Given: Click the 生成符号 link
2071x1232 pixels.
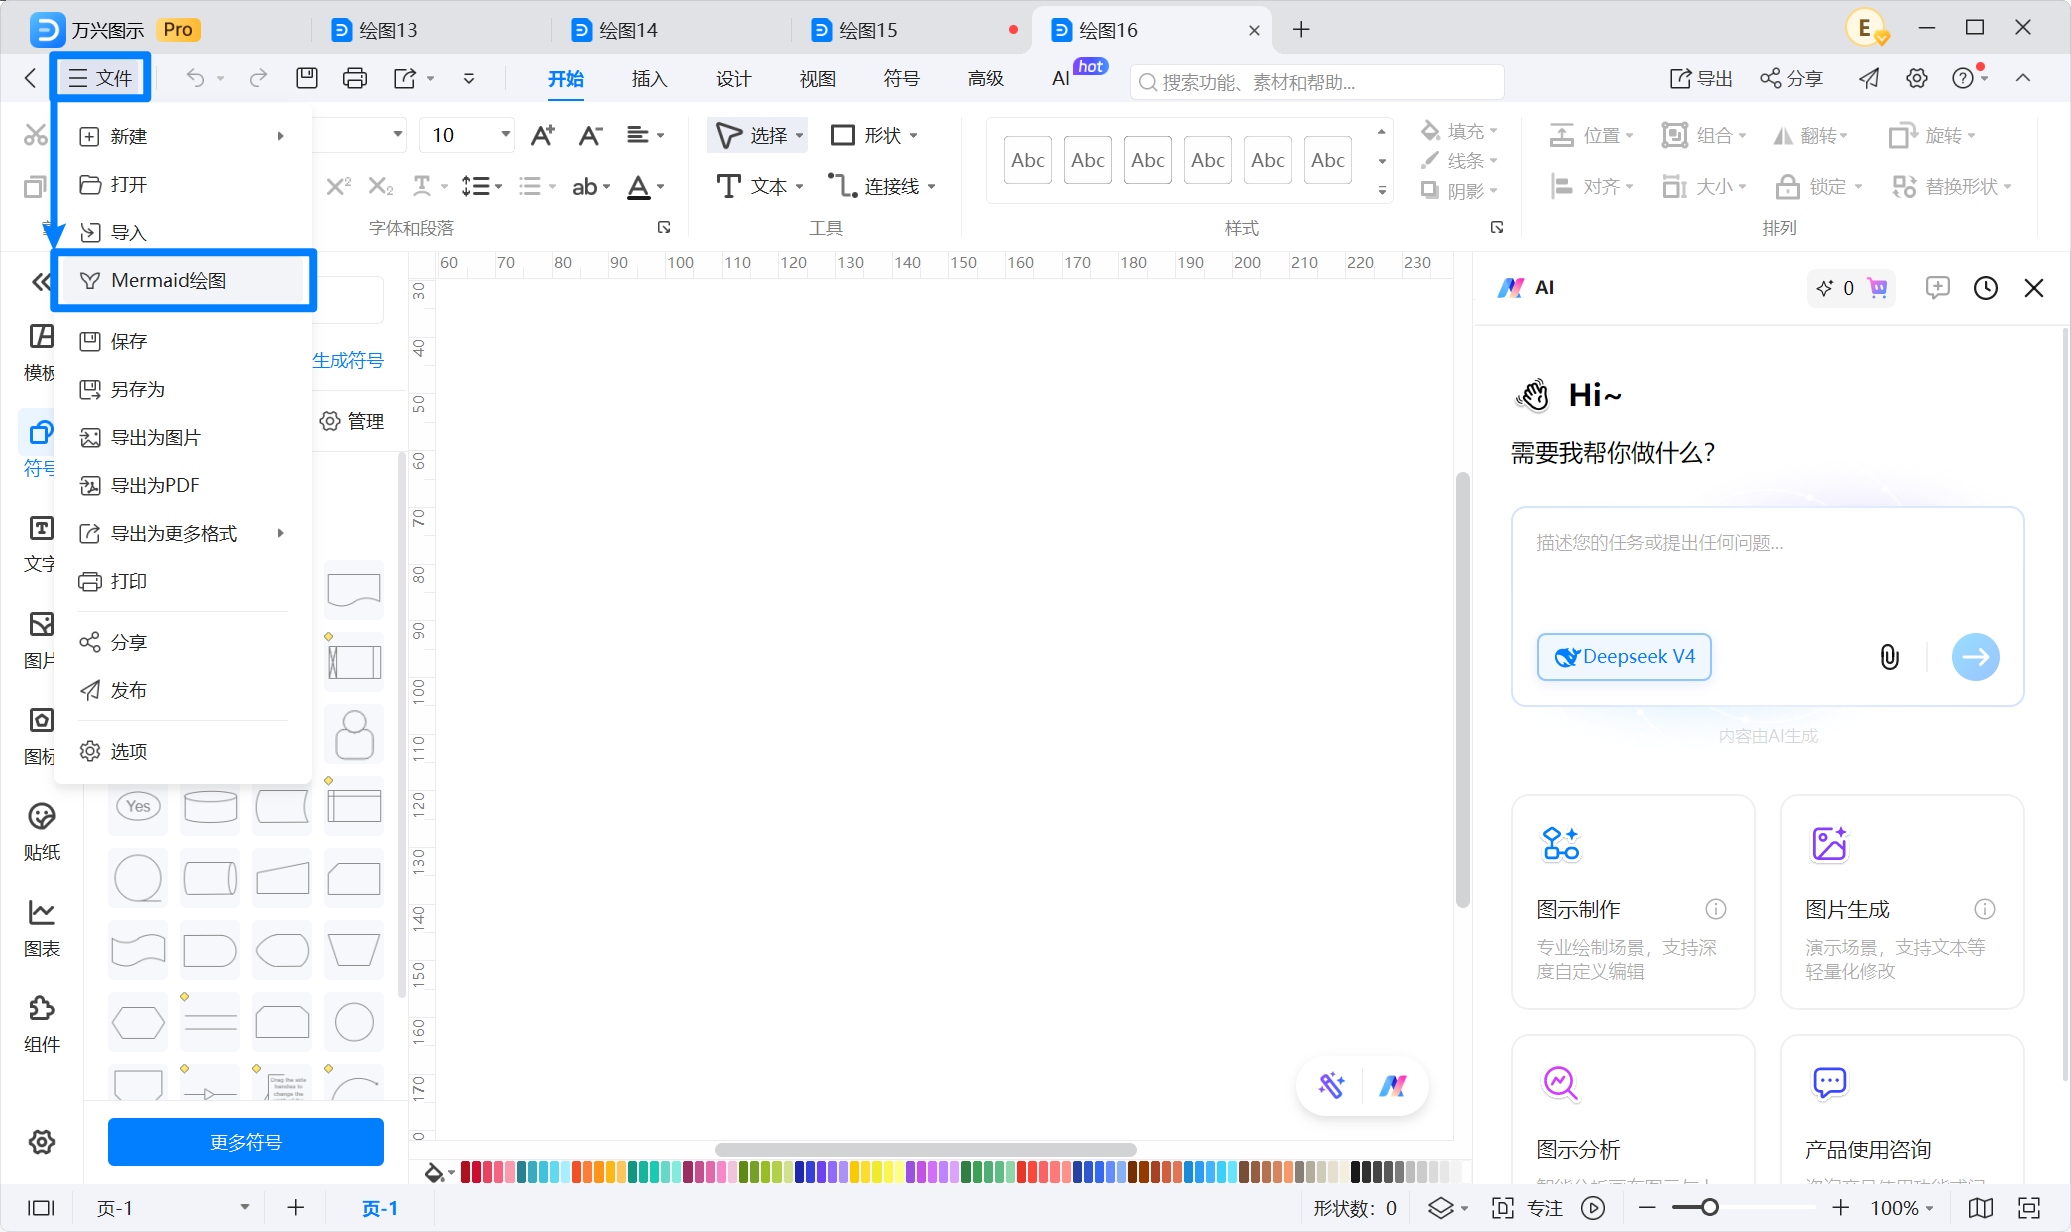Looking at the screenshot, I should 348,360.
